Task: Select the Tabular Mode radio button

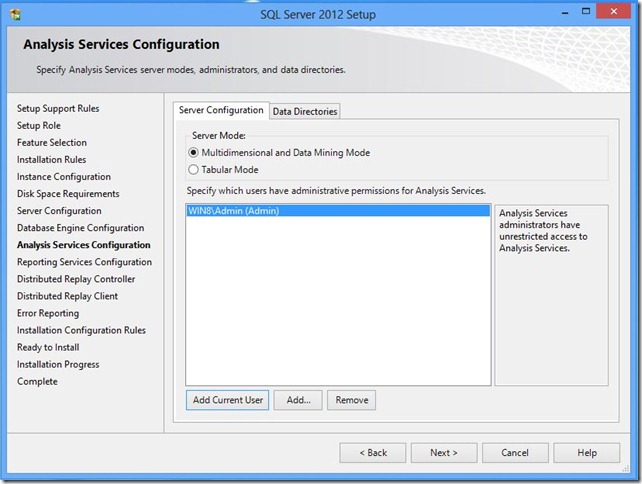Action: pyautogui.click(x=193, y=170)
